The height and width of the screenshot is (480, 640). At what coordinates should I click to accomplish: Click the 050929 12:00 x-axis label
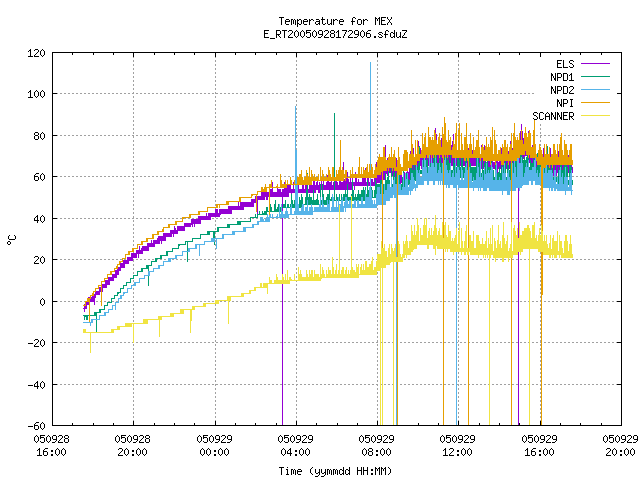coord(458,446)
